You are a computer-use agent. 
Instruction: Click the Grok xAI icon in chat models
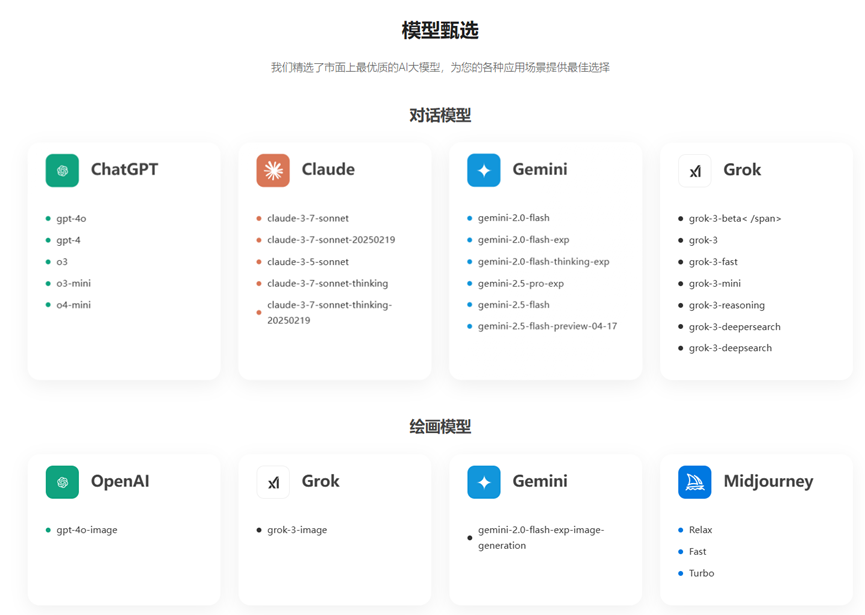(x=695, y=170)
